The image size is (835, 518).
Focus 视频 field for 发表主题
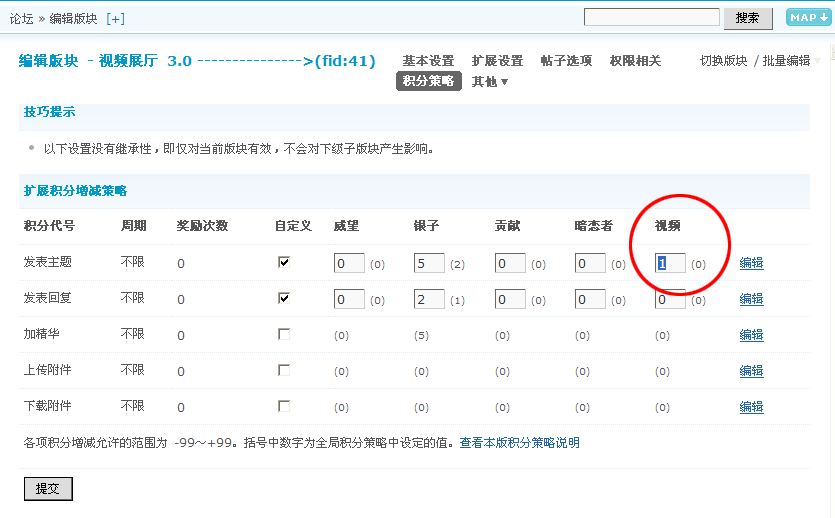[670, 263]
